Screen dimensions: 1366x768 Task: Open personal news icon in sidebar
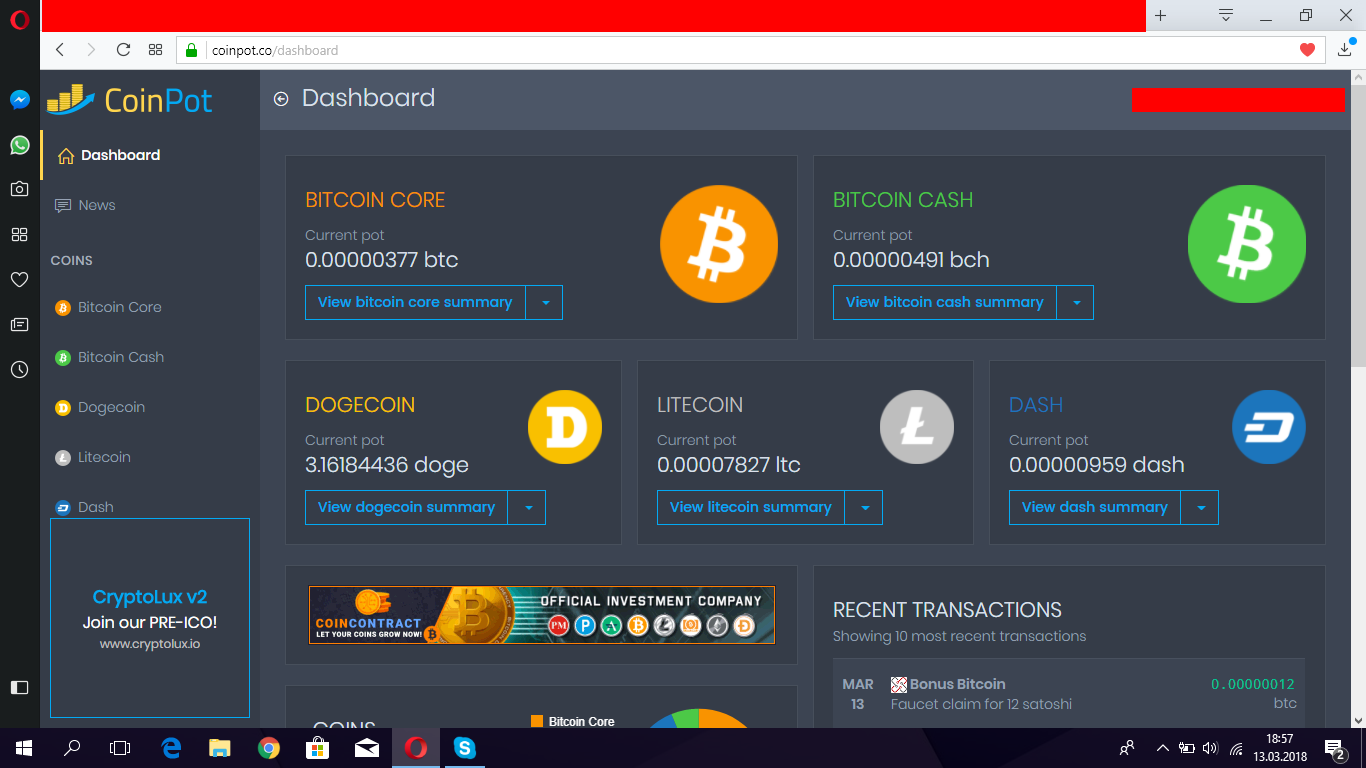tap(19, 324)
